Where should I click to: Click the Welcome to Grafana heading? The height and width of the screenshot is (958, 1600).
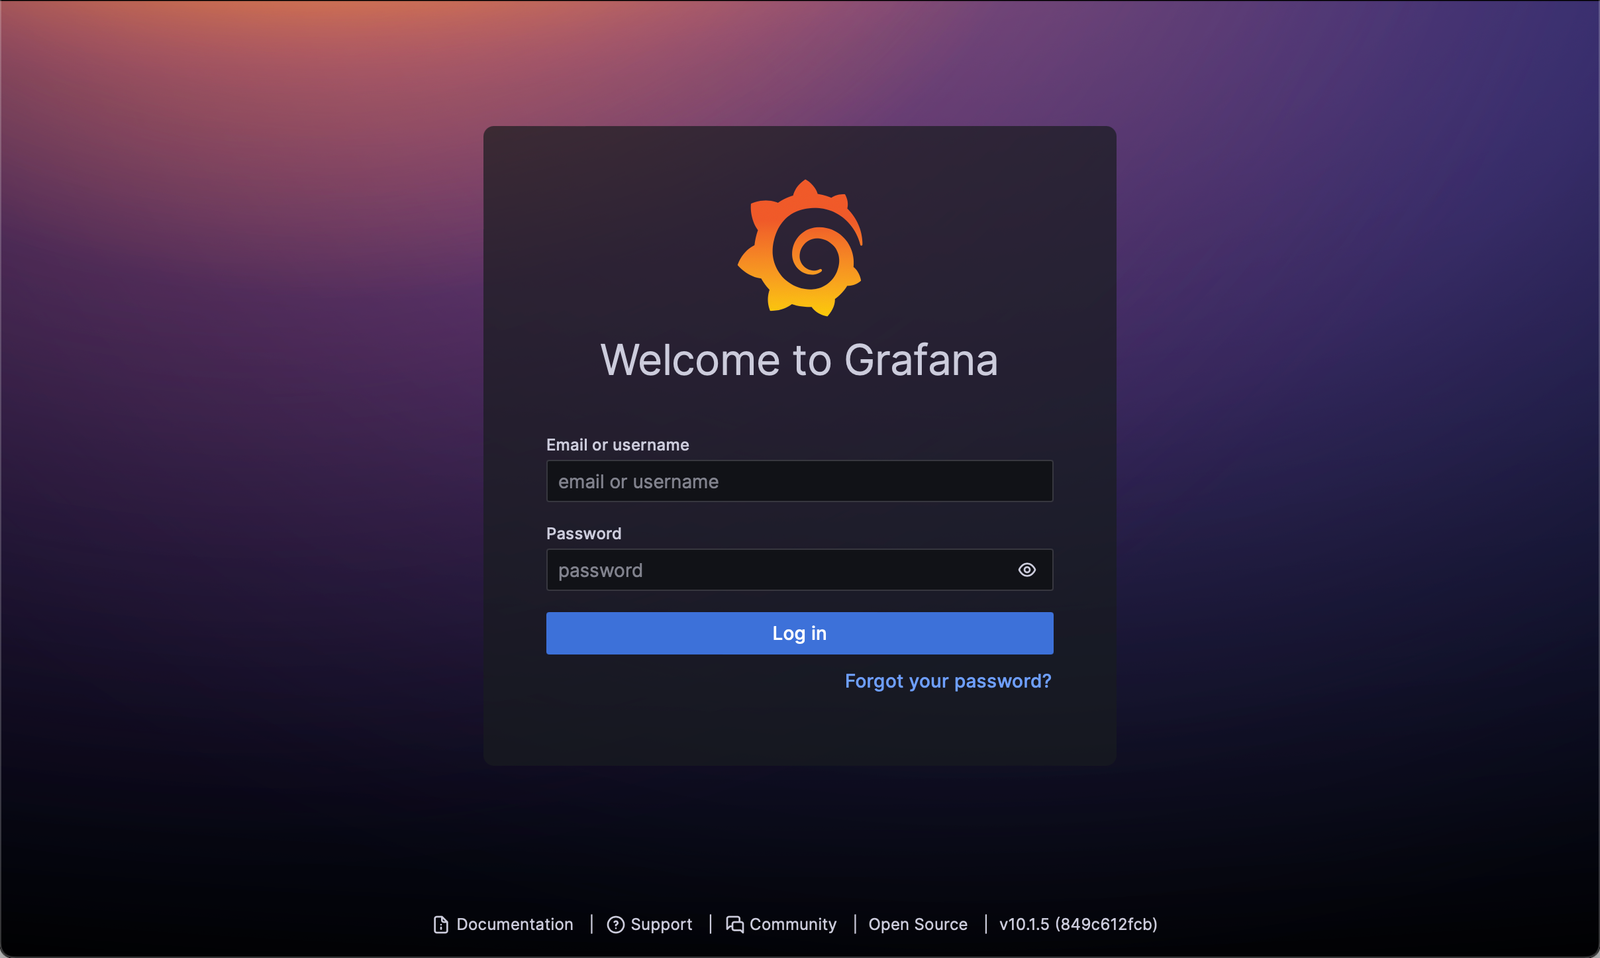(799, 360)
